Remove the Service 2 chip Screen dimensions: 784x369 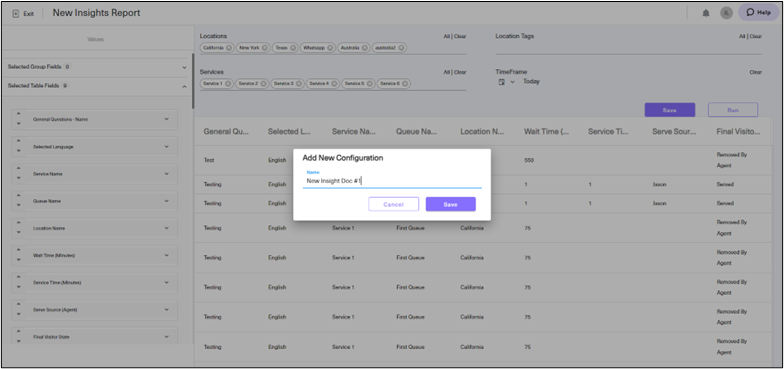pyautogui.click(x=264, y=84)
